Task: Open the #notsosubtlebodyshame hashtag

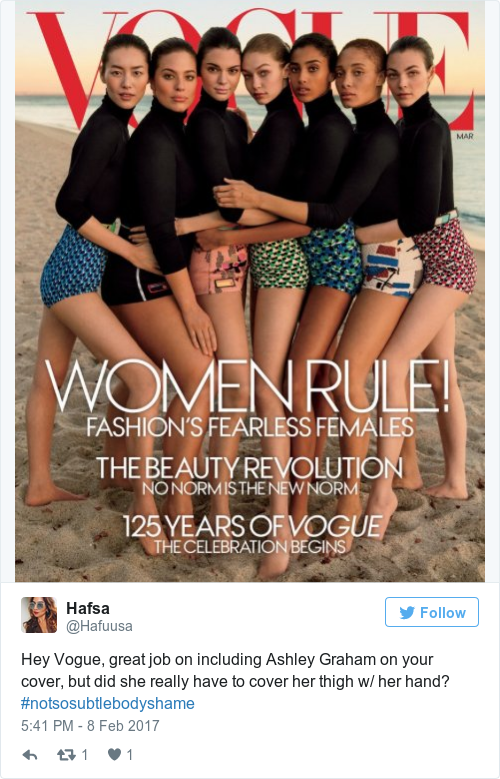Action: click(108, 703)
